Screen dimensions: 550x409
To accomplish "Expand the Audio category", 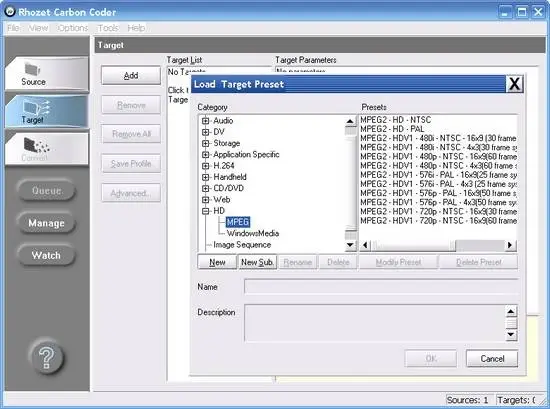I will (x=206, y=121).
